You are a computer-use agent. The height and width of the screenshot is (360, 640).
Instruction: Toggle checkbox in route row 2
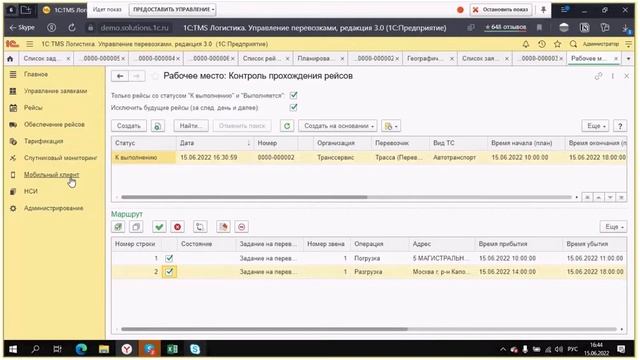(x=169, y=271)
